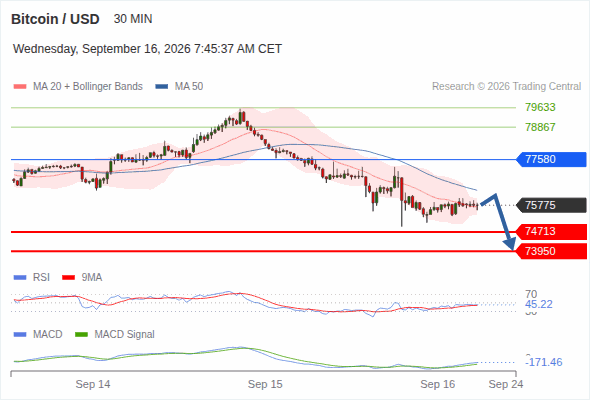Click the 74713 red support tag

(551, 231)
